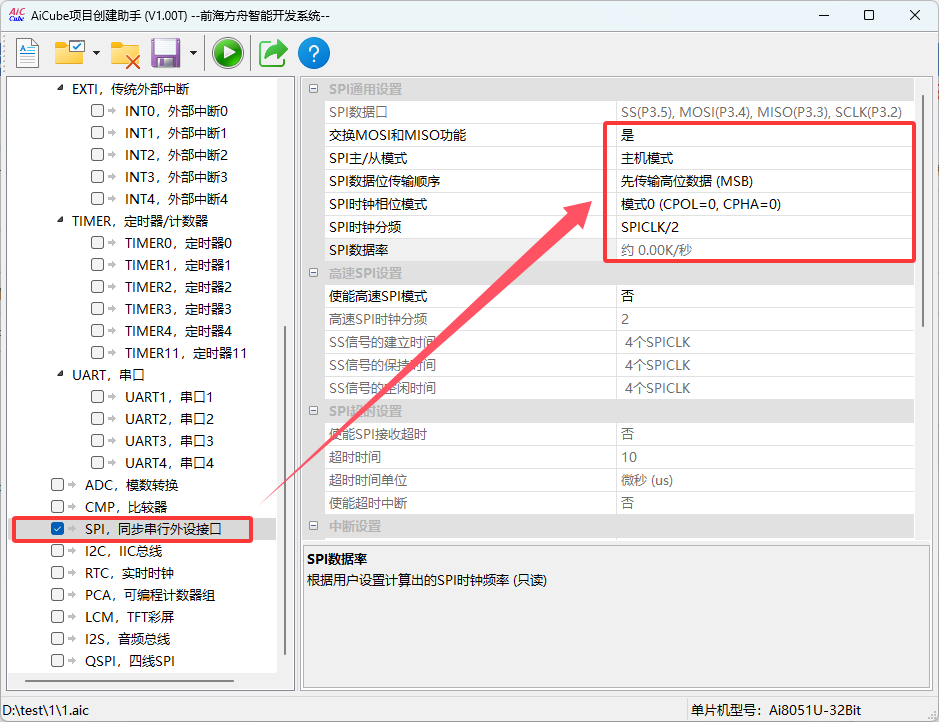Uncheck the SPI peripheral checkbox
Viewport: 939px width, 722px height.
(57, 529)
